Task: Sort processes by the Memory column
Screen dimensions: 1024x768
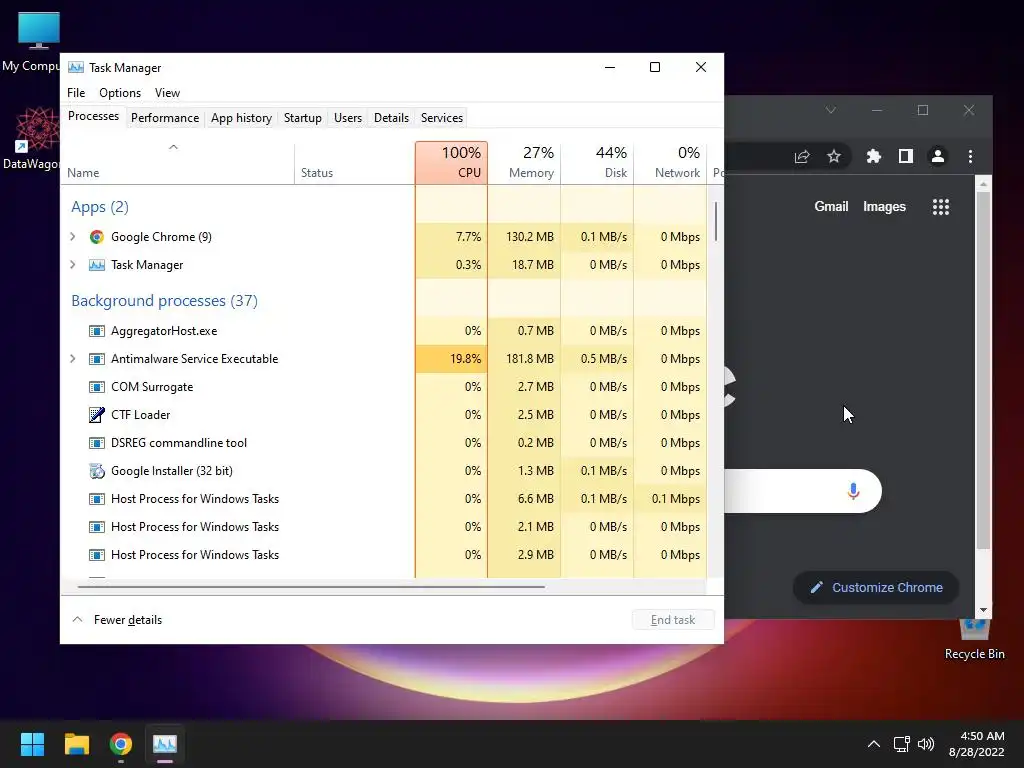Action: coord(524,163)
